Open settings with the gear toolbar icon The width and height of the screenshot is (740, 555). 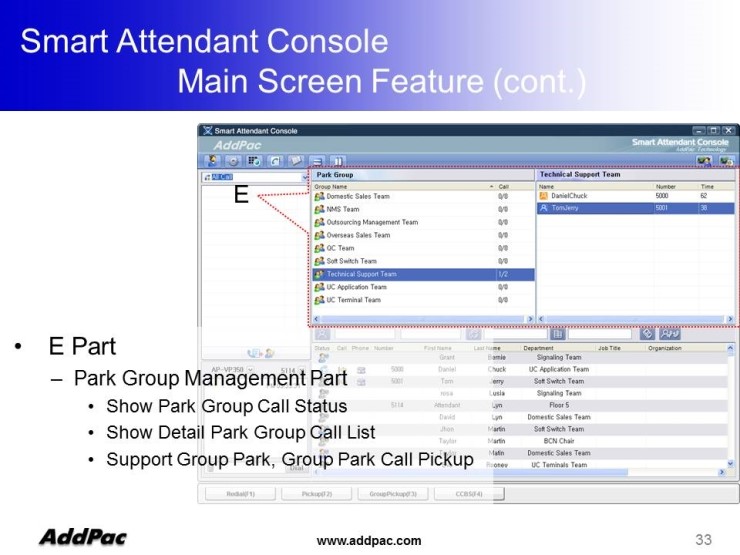tap(233, 161)
